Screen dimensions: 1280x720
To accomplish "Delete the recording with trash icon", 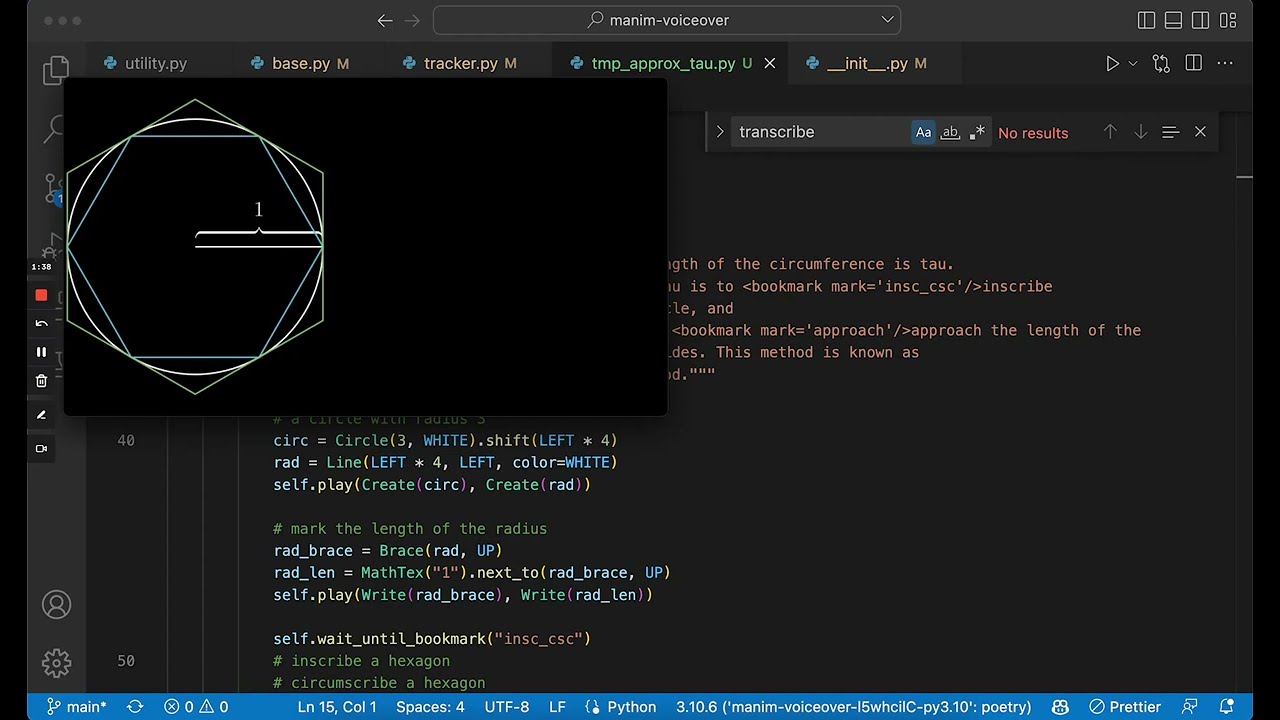I will coord(41,381).
